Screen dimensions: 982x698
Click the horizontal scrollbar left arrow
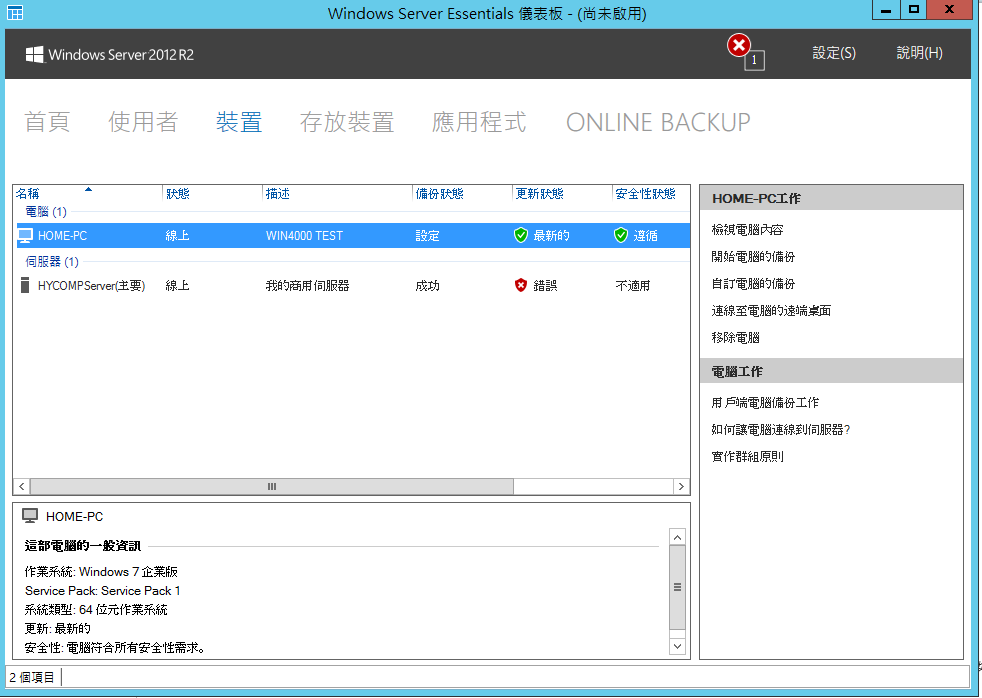coord(21,486)
